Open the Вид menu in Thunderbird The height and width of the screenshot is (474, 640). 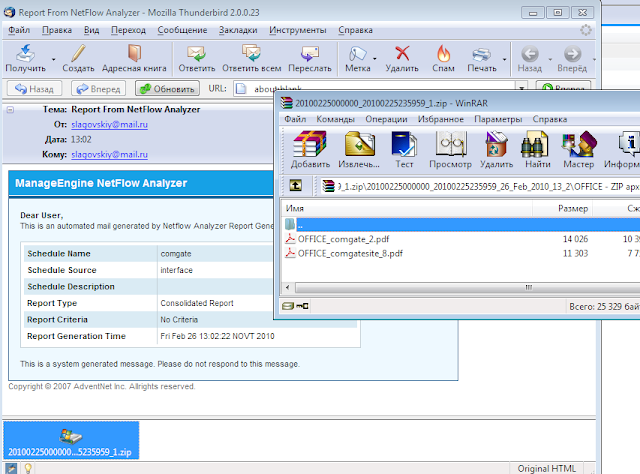point(91,30)
